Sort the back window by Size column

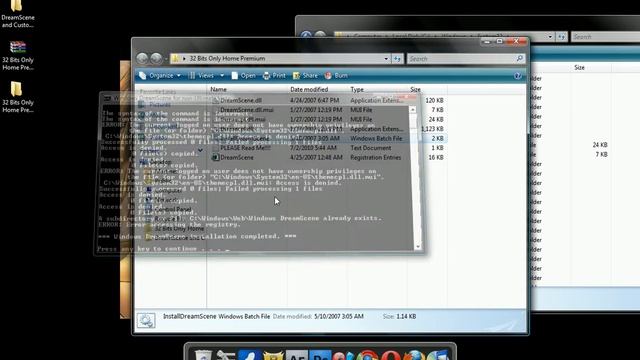pos(579,68)
